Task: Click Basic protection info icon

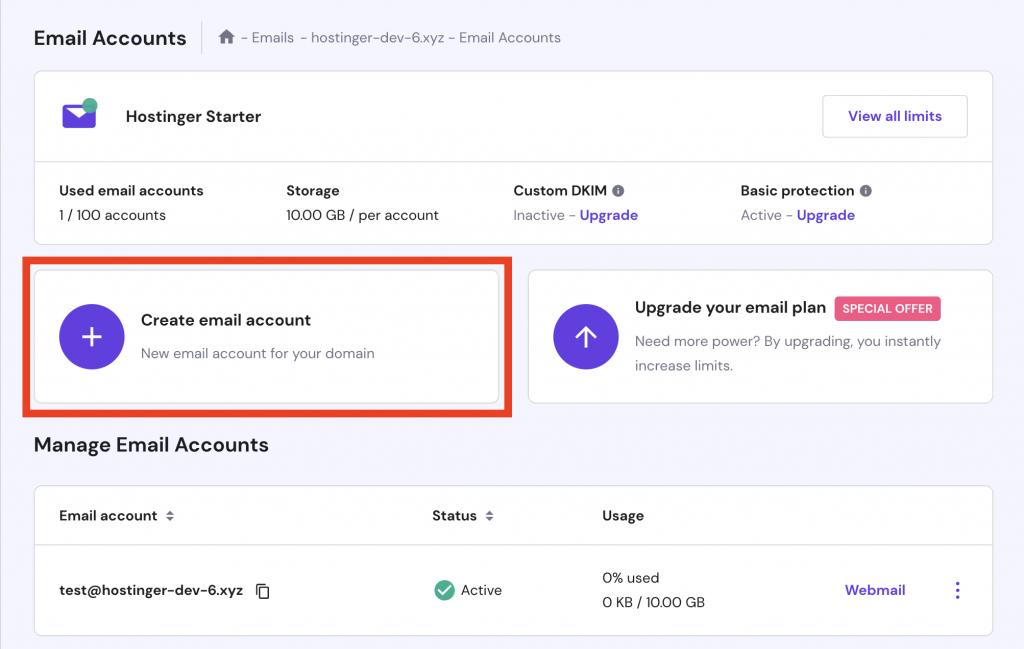Action: (866, 191)
